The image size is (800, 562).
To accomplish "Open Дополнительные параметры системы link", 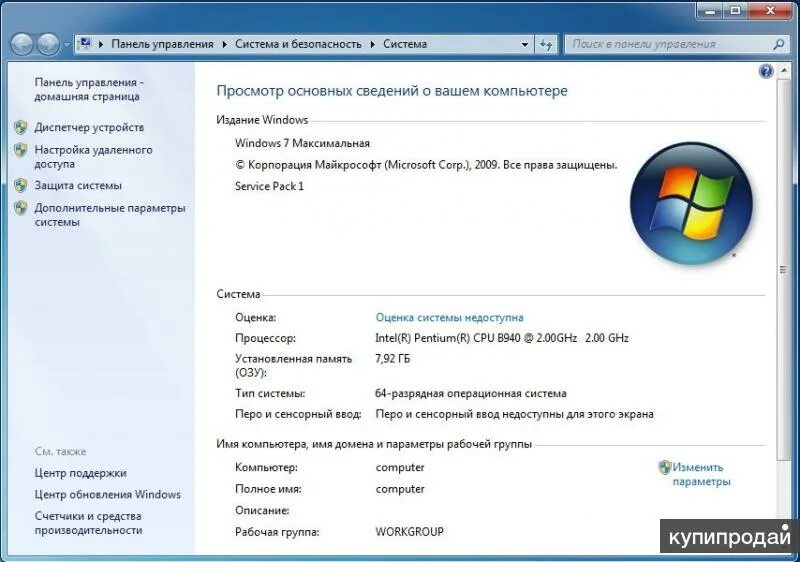I will tap(110, 215).
